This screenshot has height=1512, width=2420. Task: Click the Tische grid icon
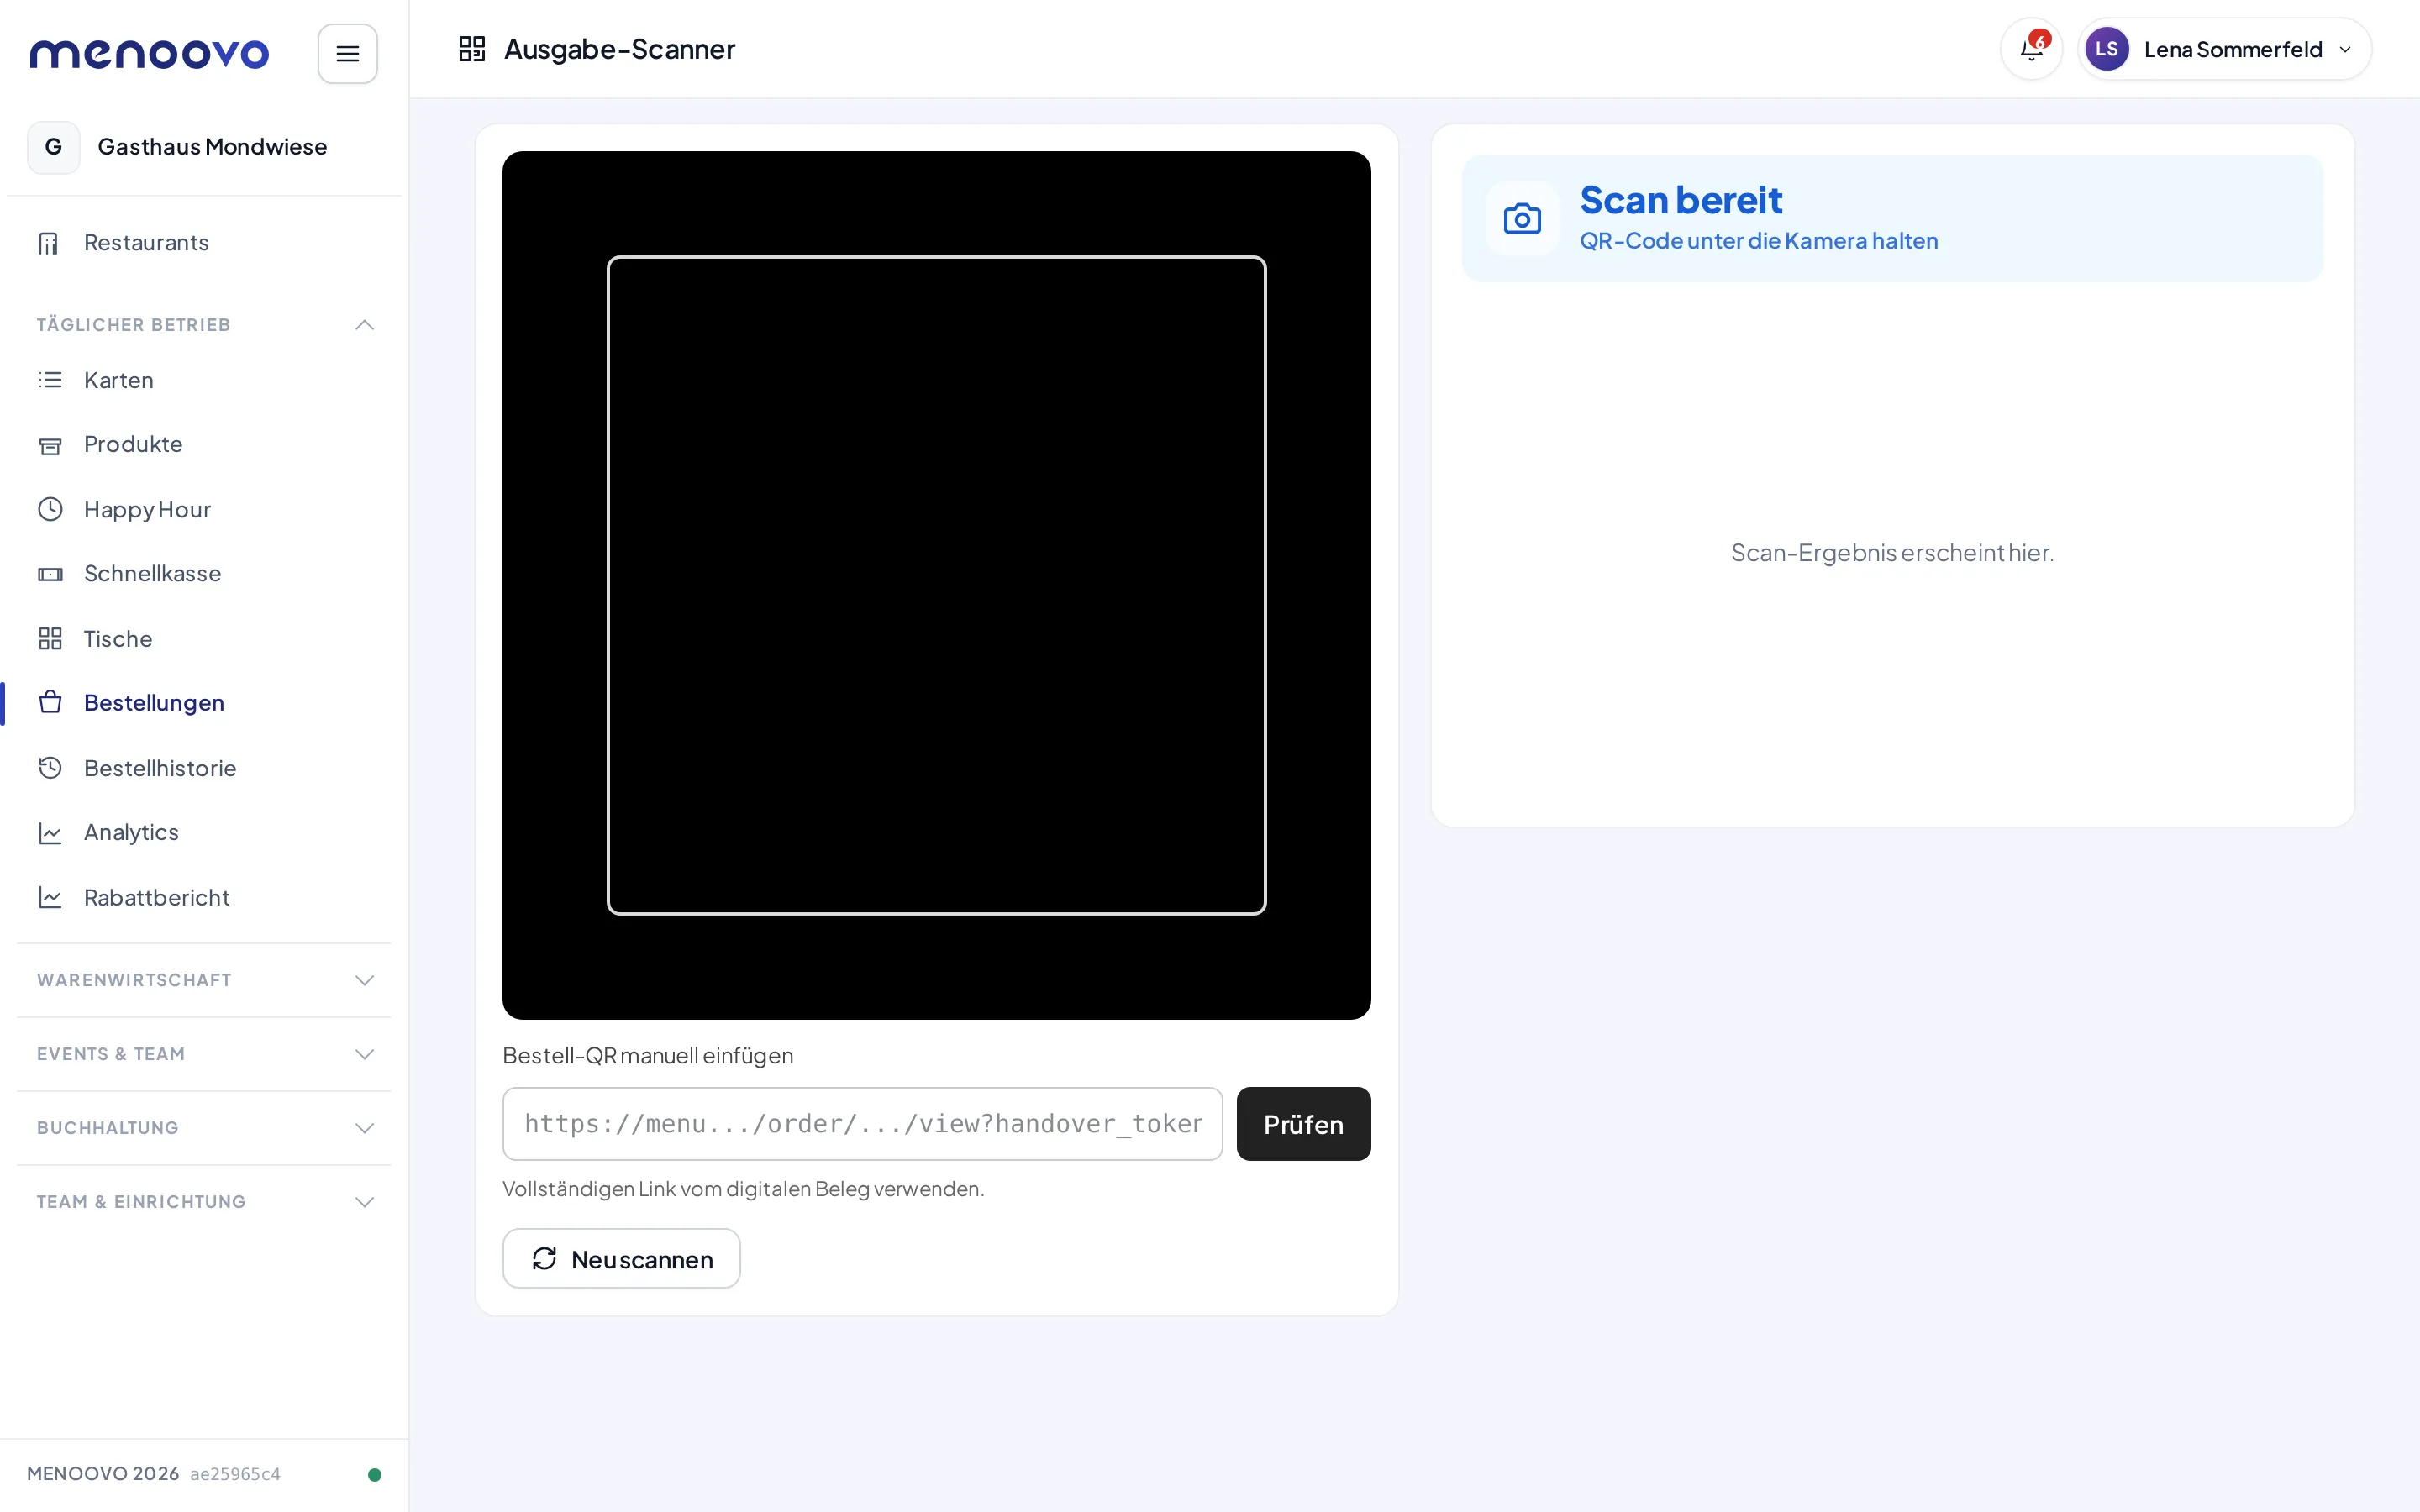pos(50,638)
